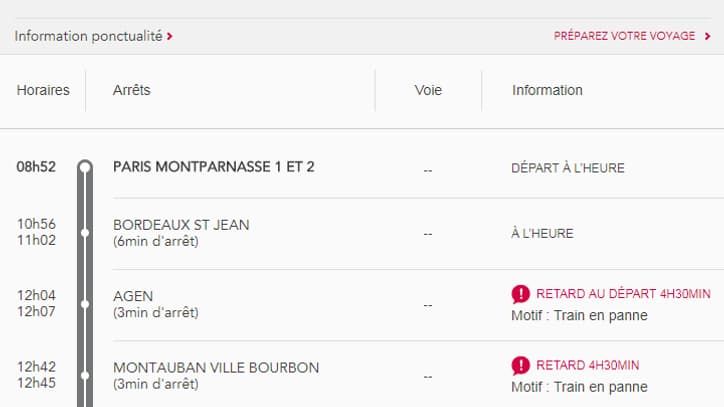Click the Voie column header

point(428,90)
